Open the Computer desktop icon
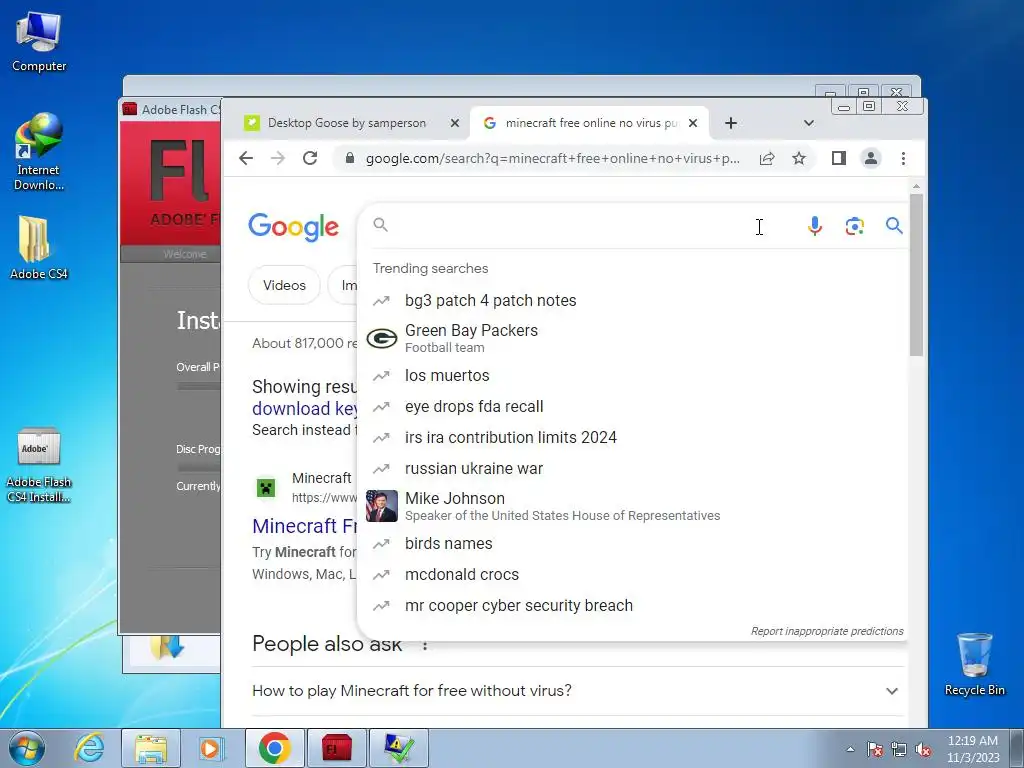 click(x=39, y=41)
